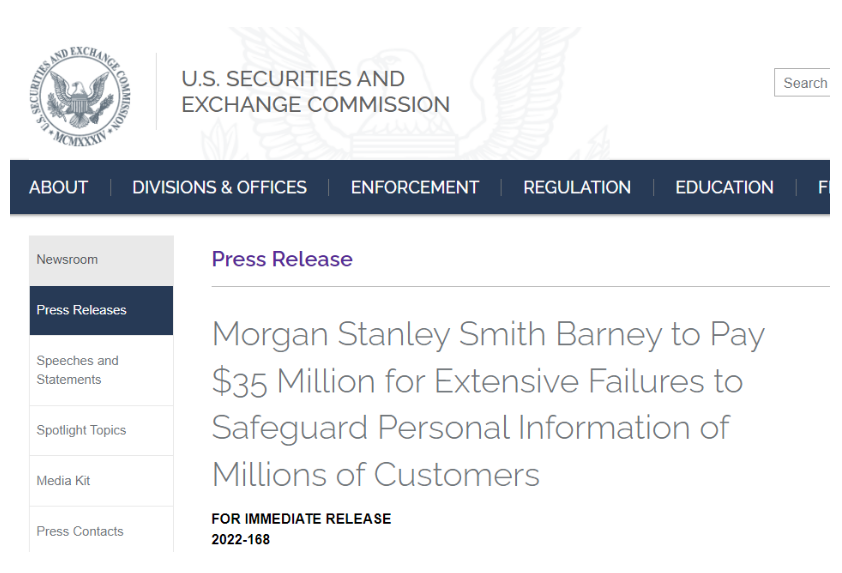The height and width of the screenshot is (573, 842).
Task: Go to Newsroom in the sidebar
Action: 101,260
